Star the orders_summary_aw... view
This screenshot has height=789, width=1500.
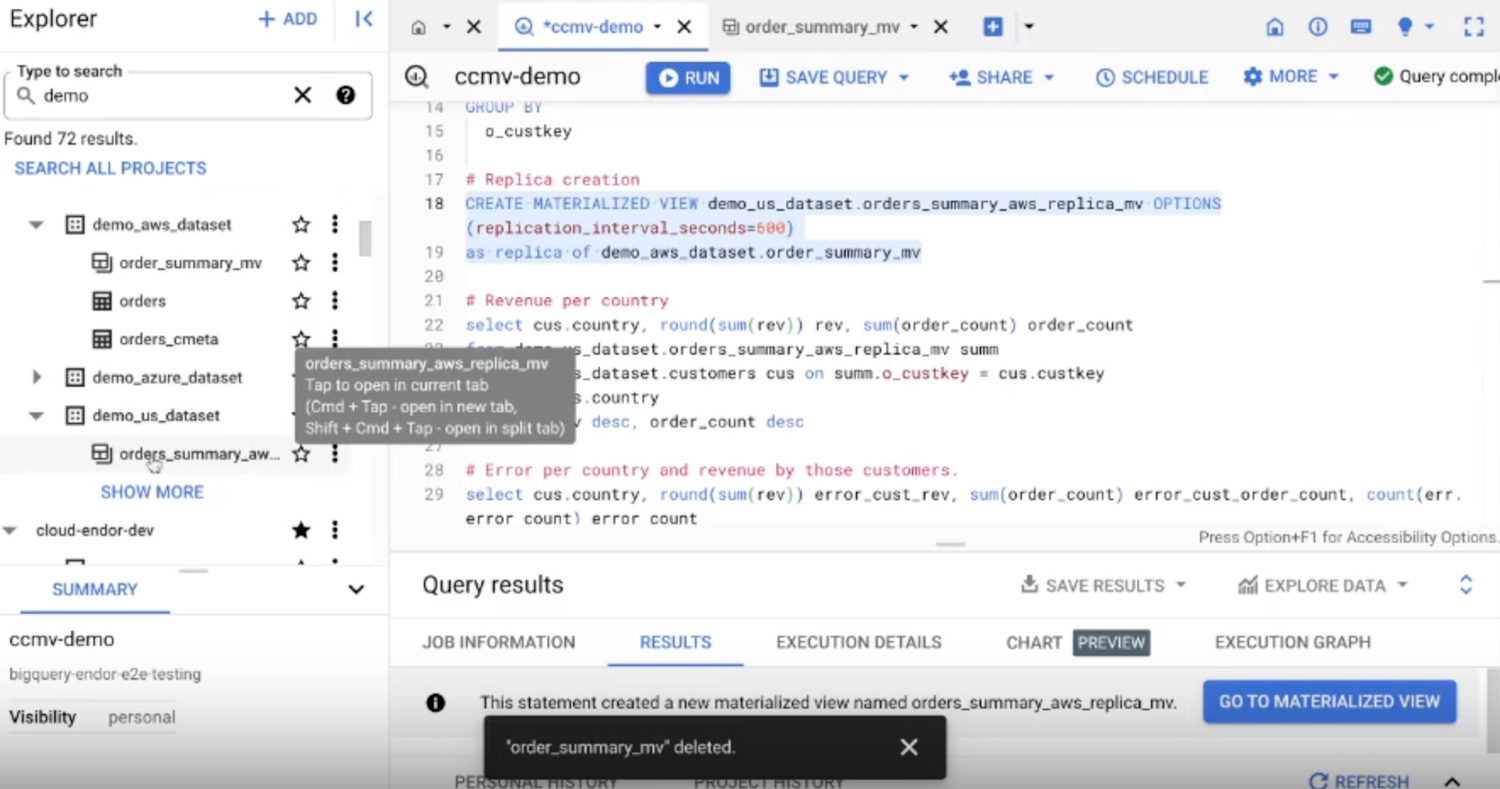click(301, 454)
